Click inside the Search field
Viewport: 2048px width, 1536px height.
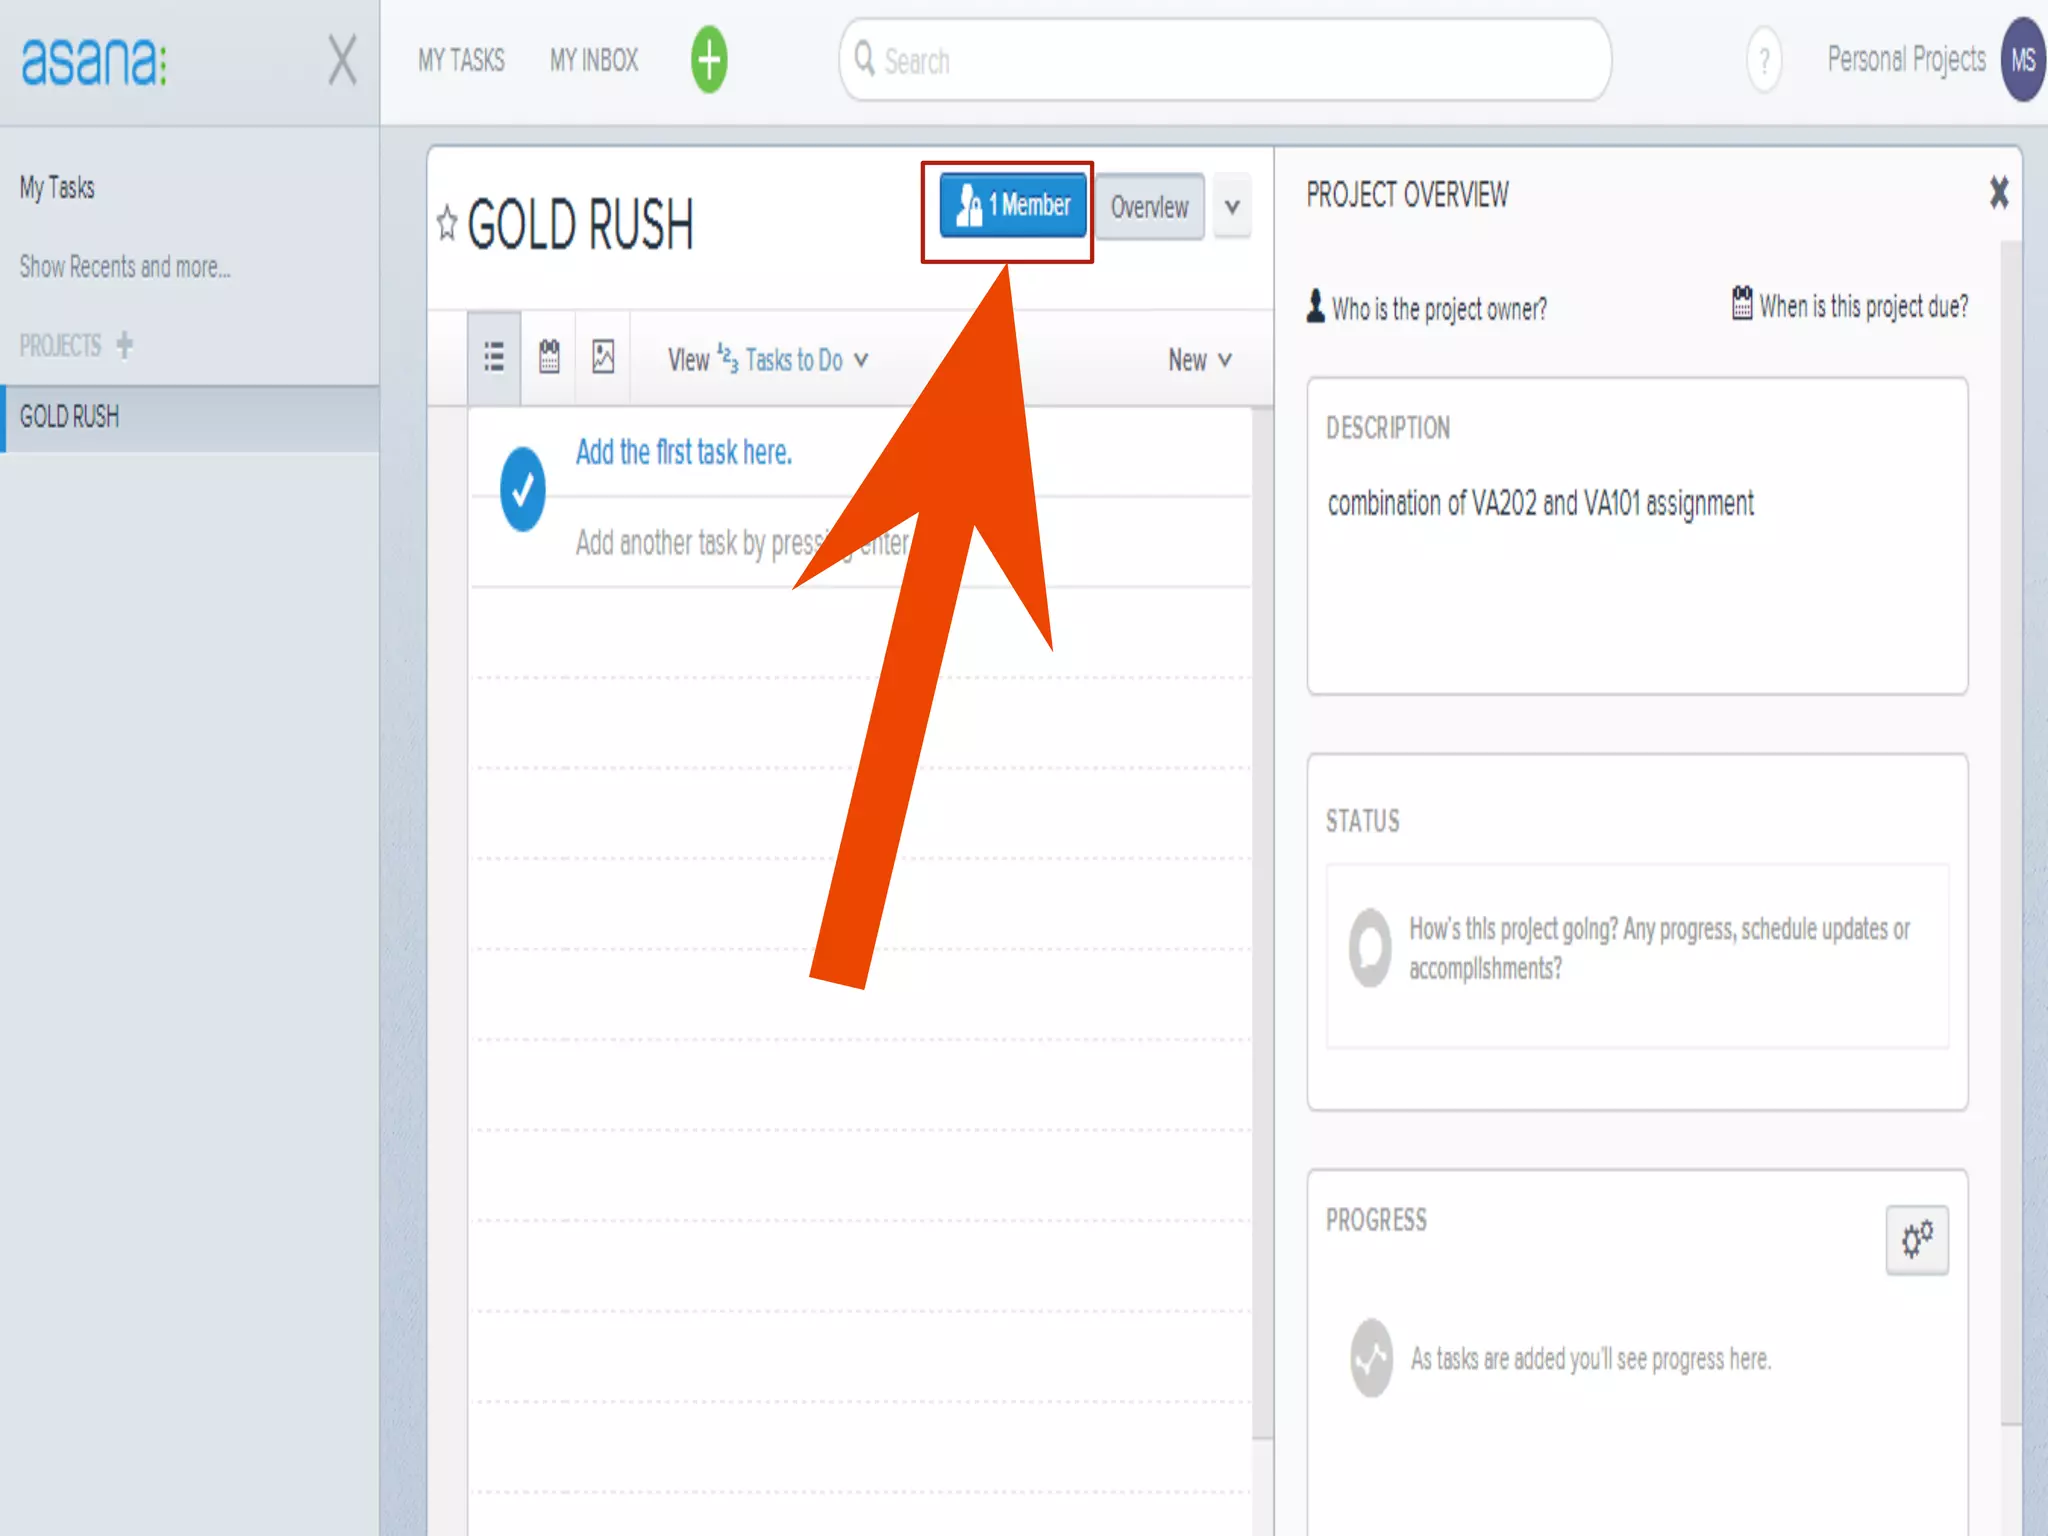(1225, 61)
